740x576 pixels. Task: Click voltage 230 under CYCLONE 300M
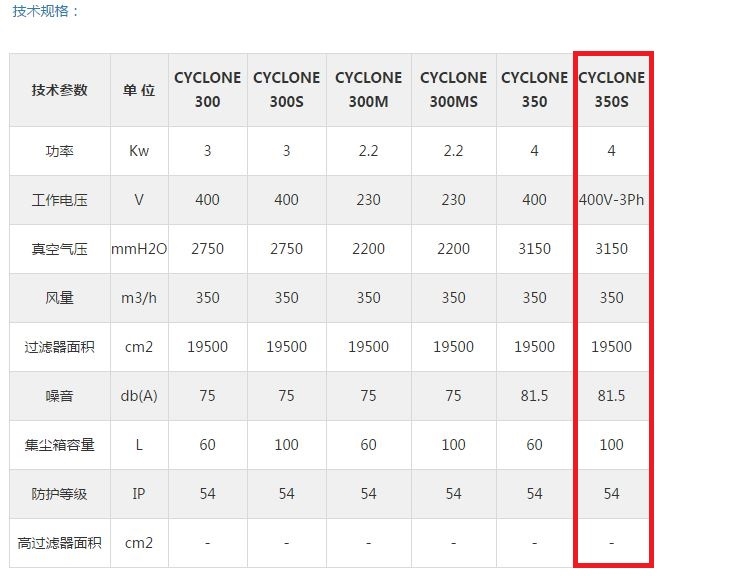tap(369, 200)
